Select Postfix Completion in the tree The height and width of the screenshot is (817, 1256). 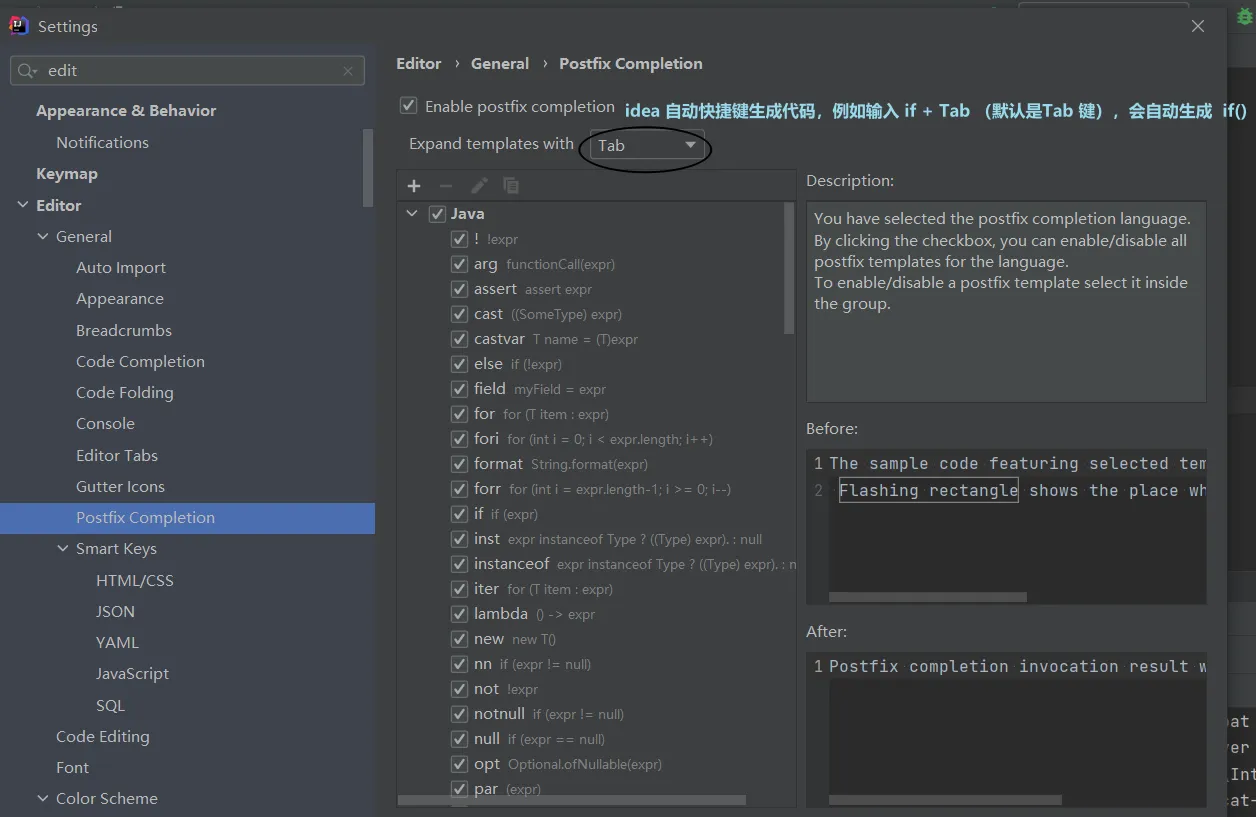[x=187, y=518]
